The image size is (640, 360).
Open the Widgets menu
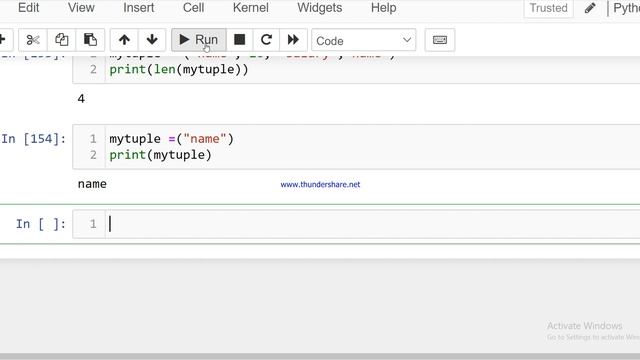320,8
